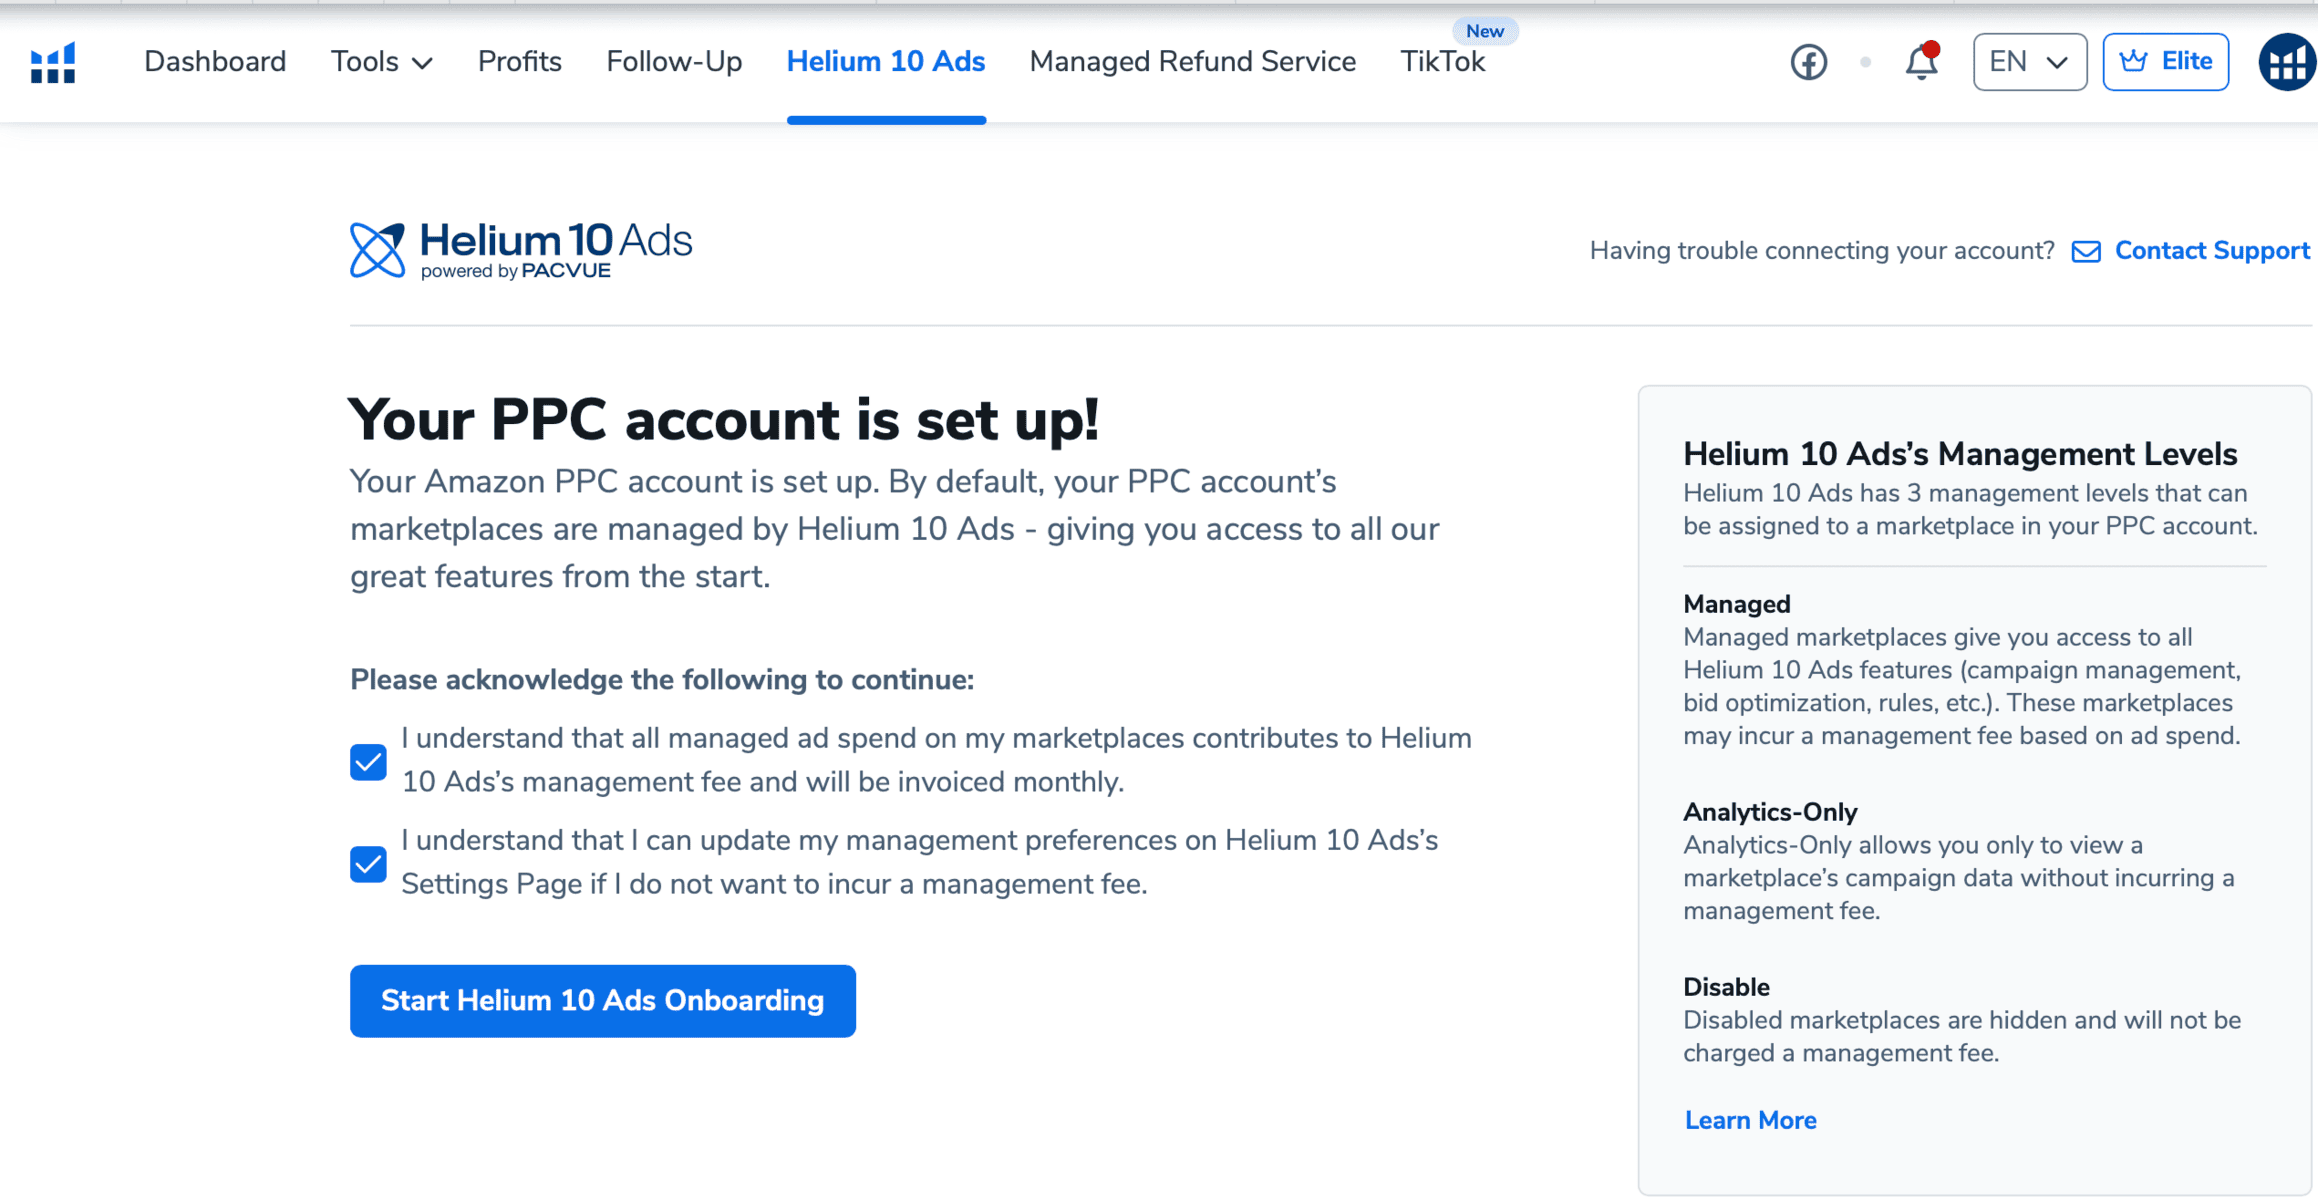Toggle the management preferences acknowledgment checkbox
Image resolution: width=2318 pixels, height=1200 pixels.
point(368,864)
